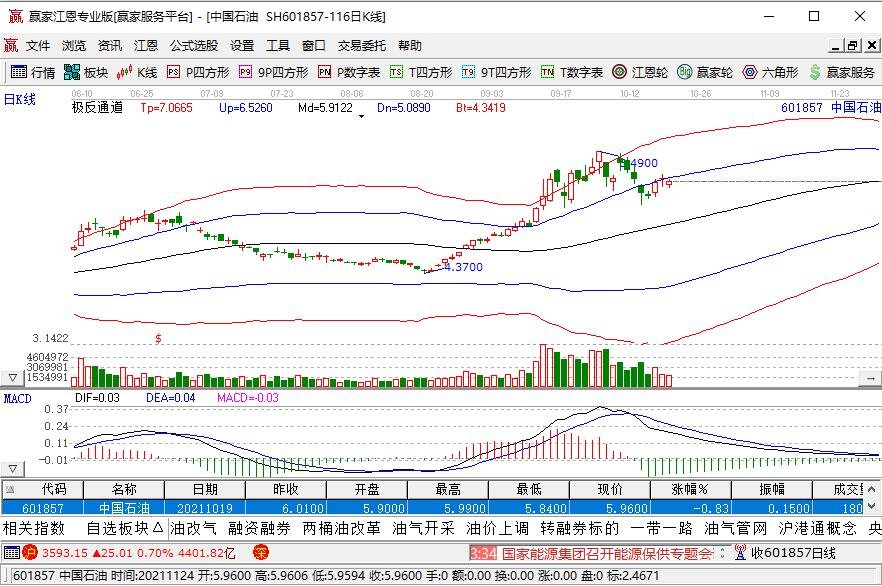Open the 资讯 menu
The image size is (882, 586).
(x=110, y=46)
